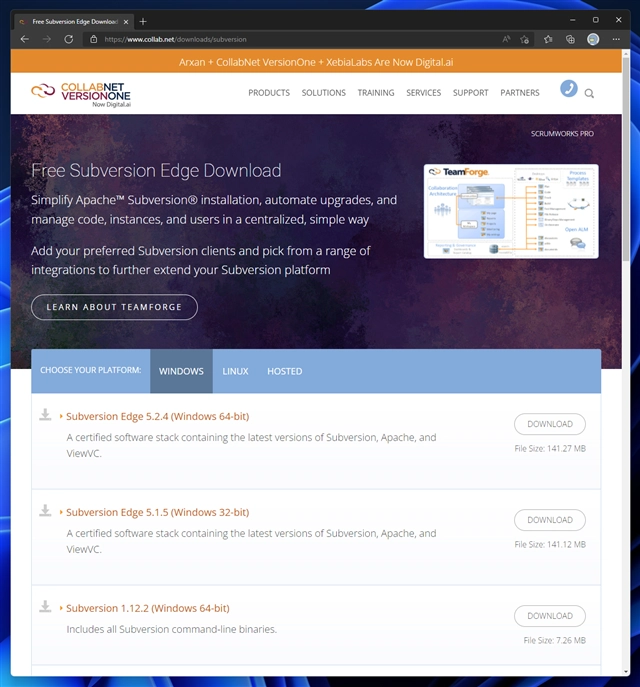This screenshot has width=640, height=687.
Task: Open the PARTNERS menu
Action: pyautogui.click(x=520, y=93)
